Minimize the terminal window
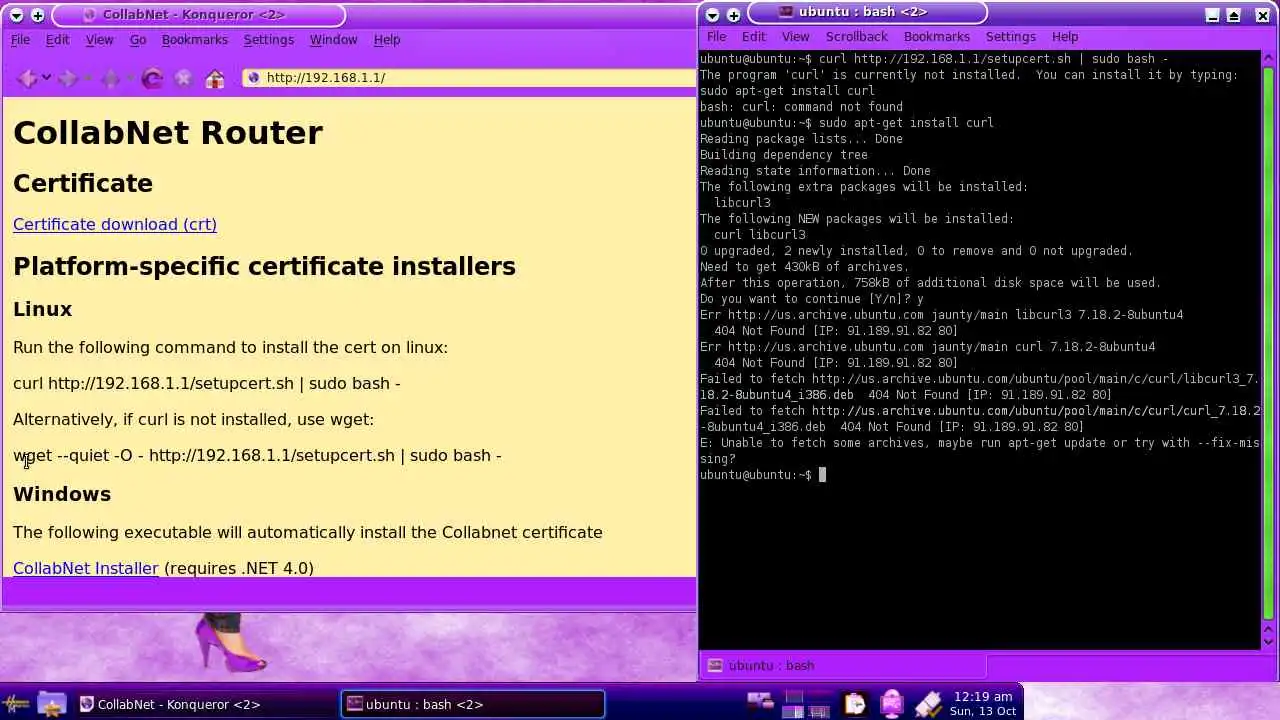 coord(1212,15)
